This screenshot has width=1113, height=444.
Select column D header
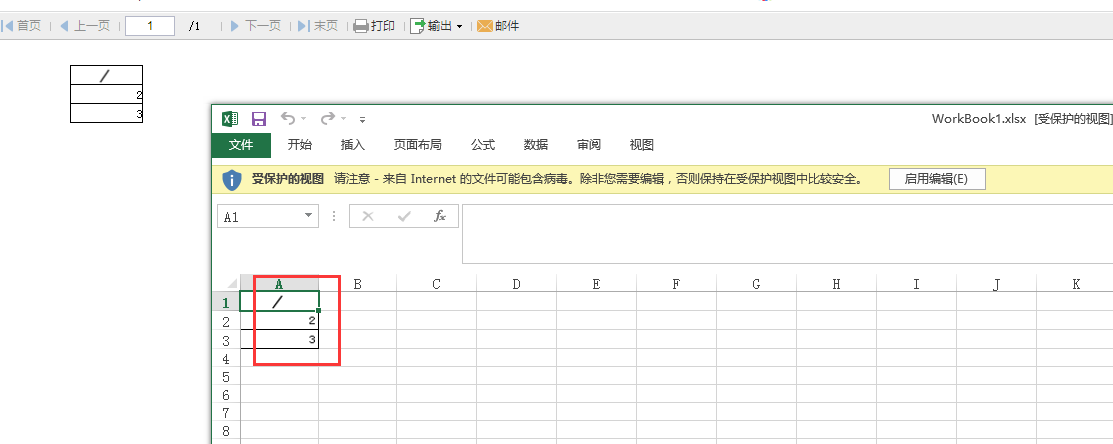tap(516, 284)
